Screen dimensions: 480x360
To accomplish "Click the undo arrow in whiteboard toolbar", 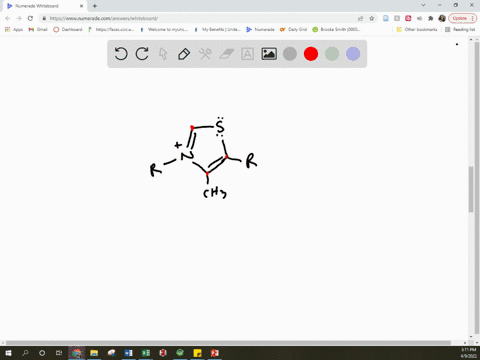I will click(x=121, y=54).
